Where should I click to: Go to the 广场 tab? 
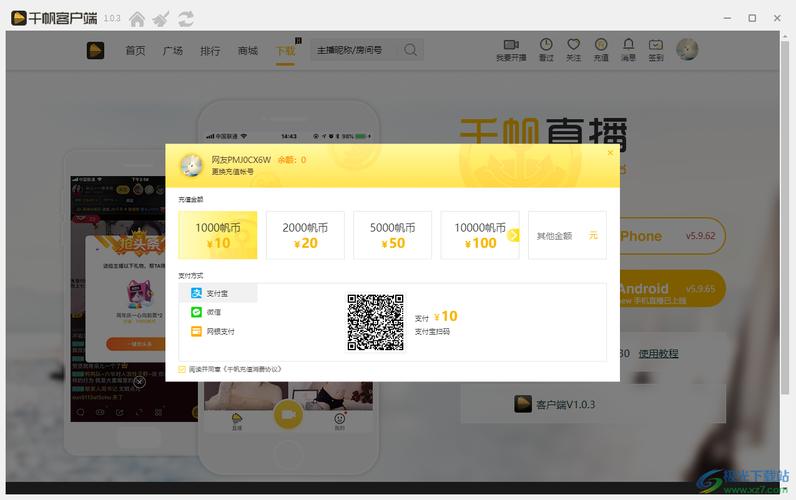(x=172, y=50)
